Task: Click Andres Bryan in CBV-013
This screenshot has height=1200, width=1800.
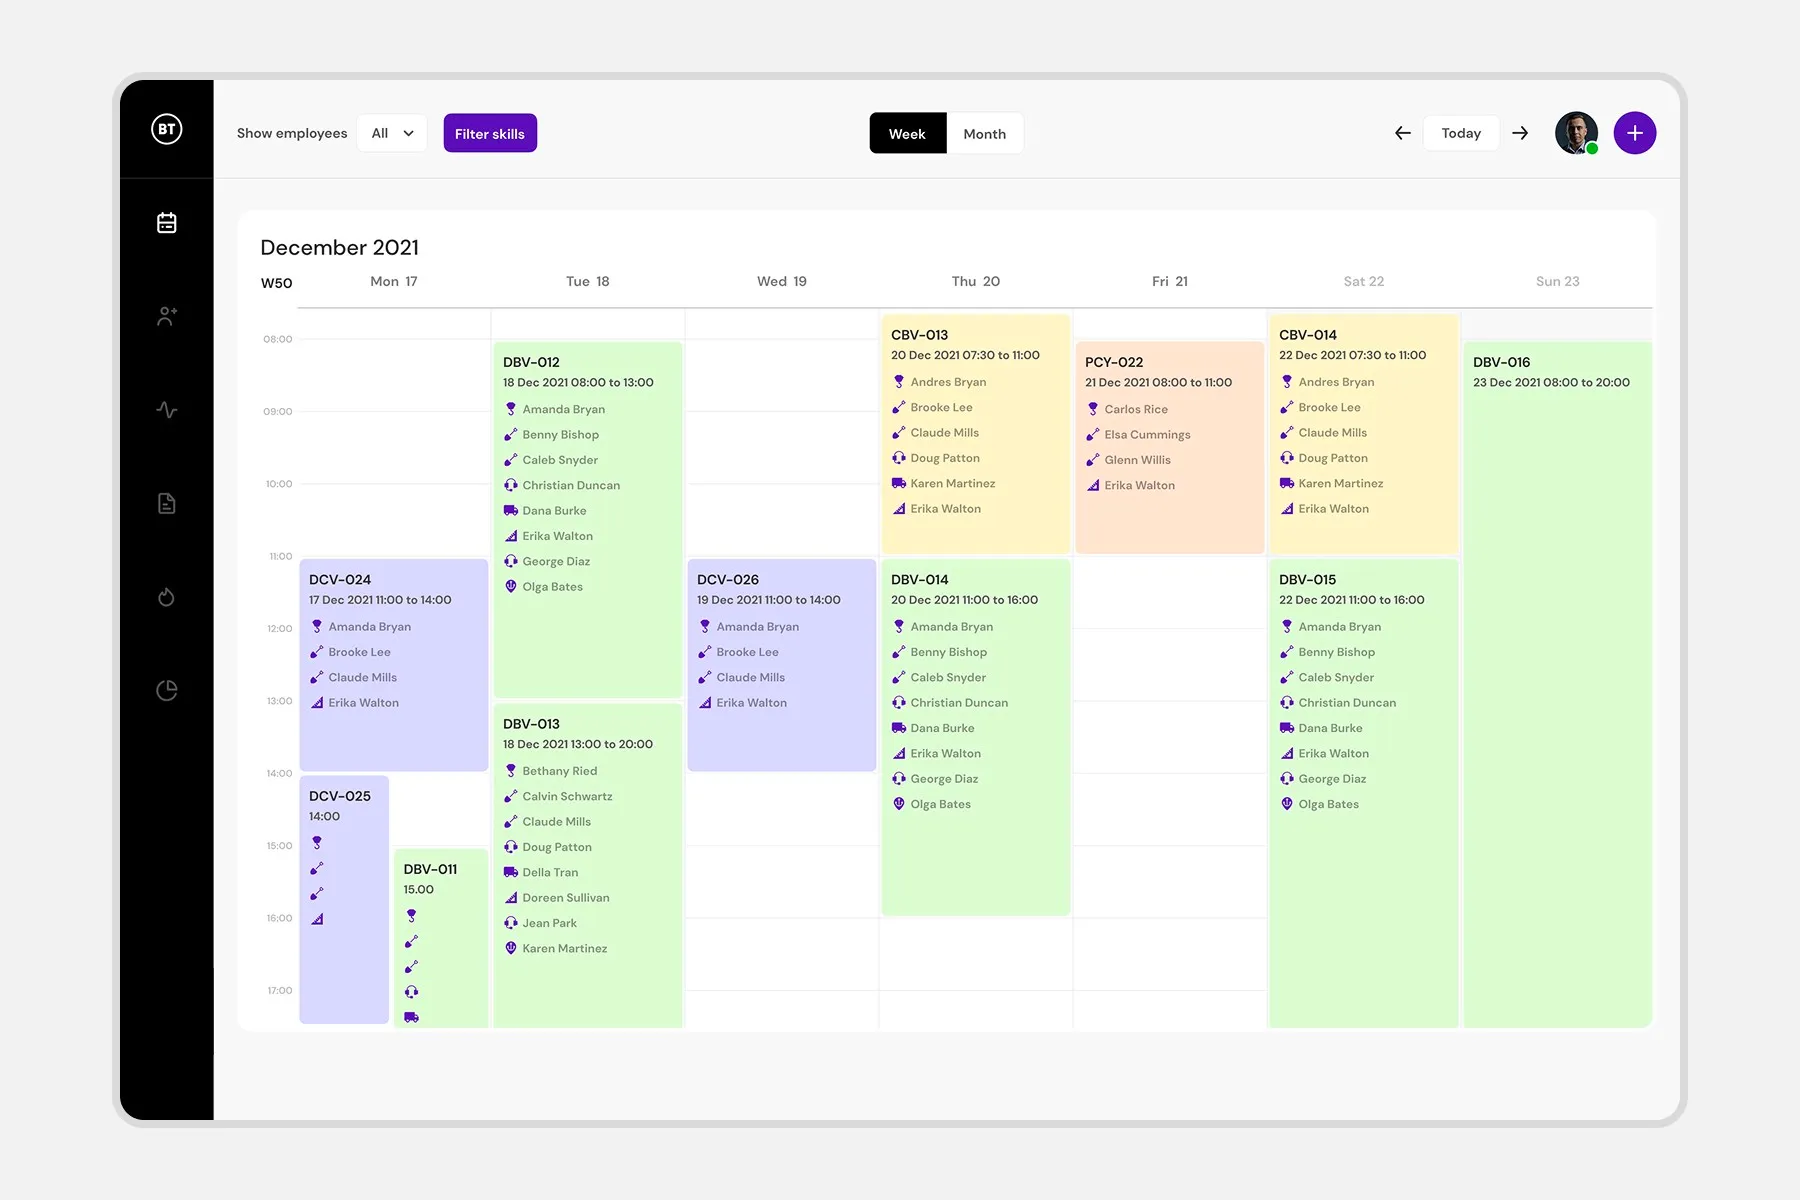Action: [948, 382]
